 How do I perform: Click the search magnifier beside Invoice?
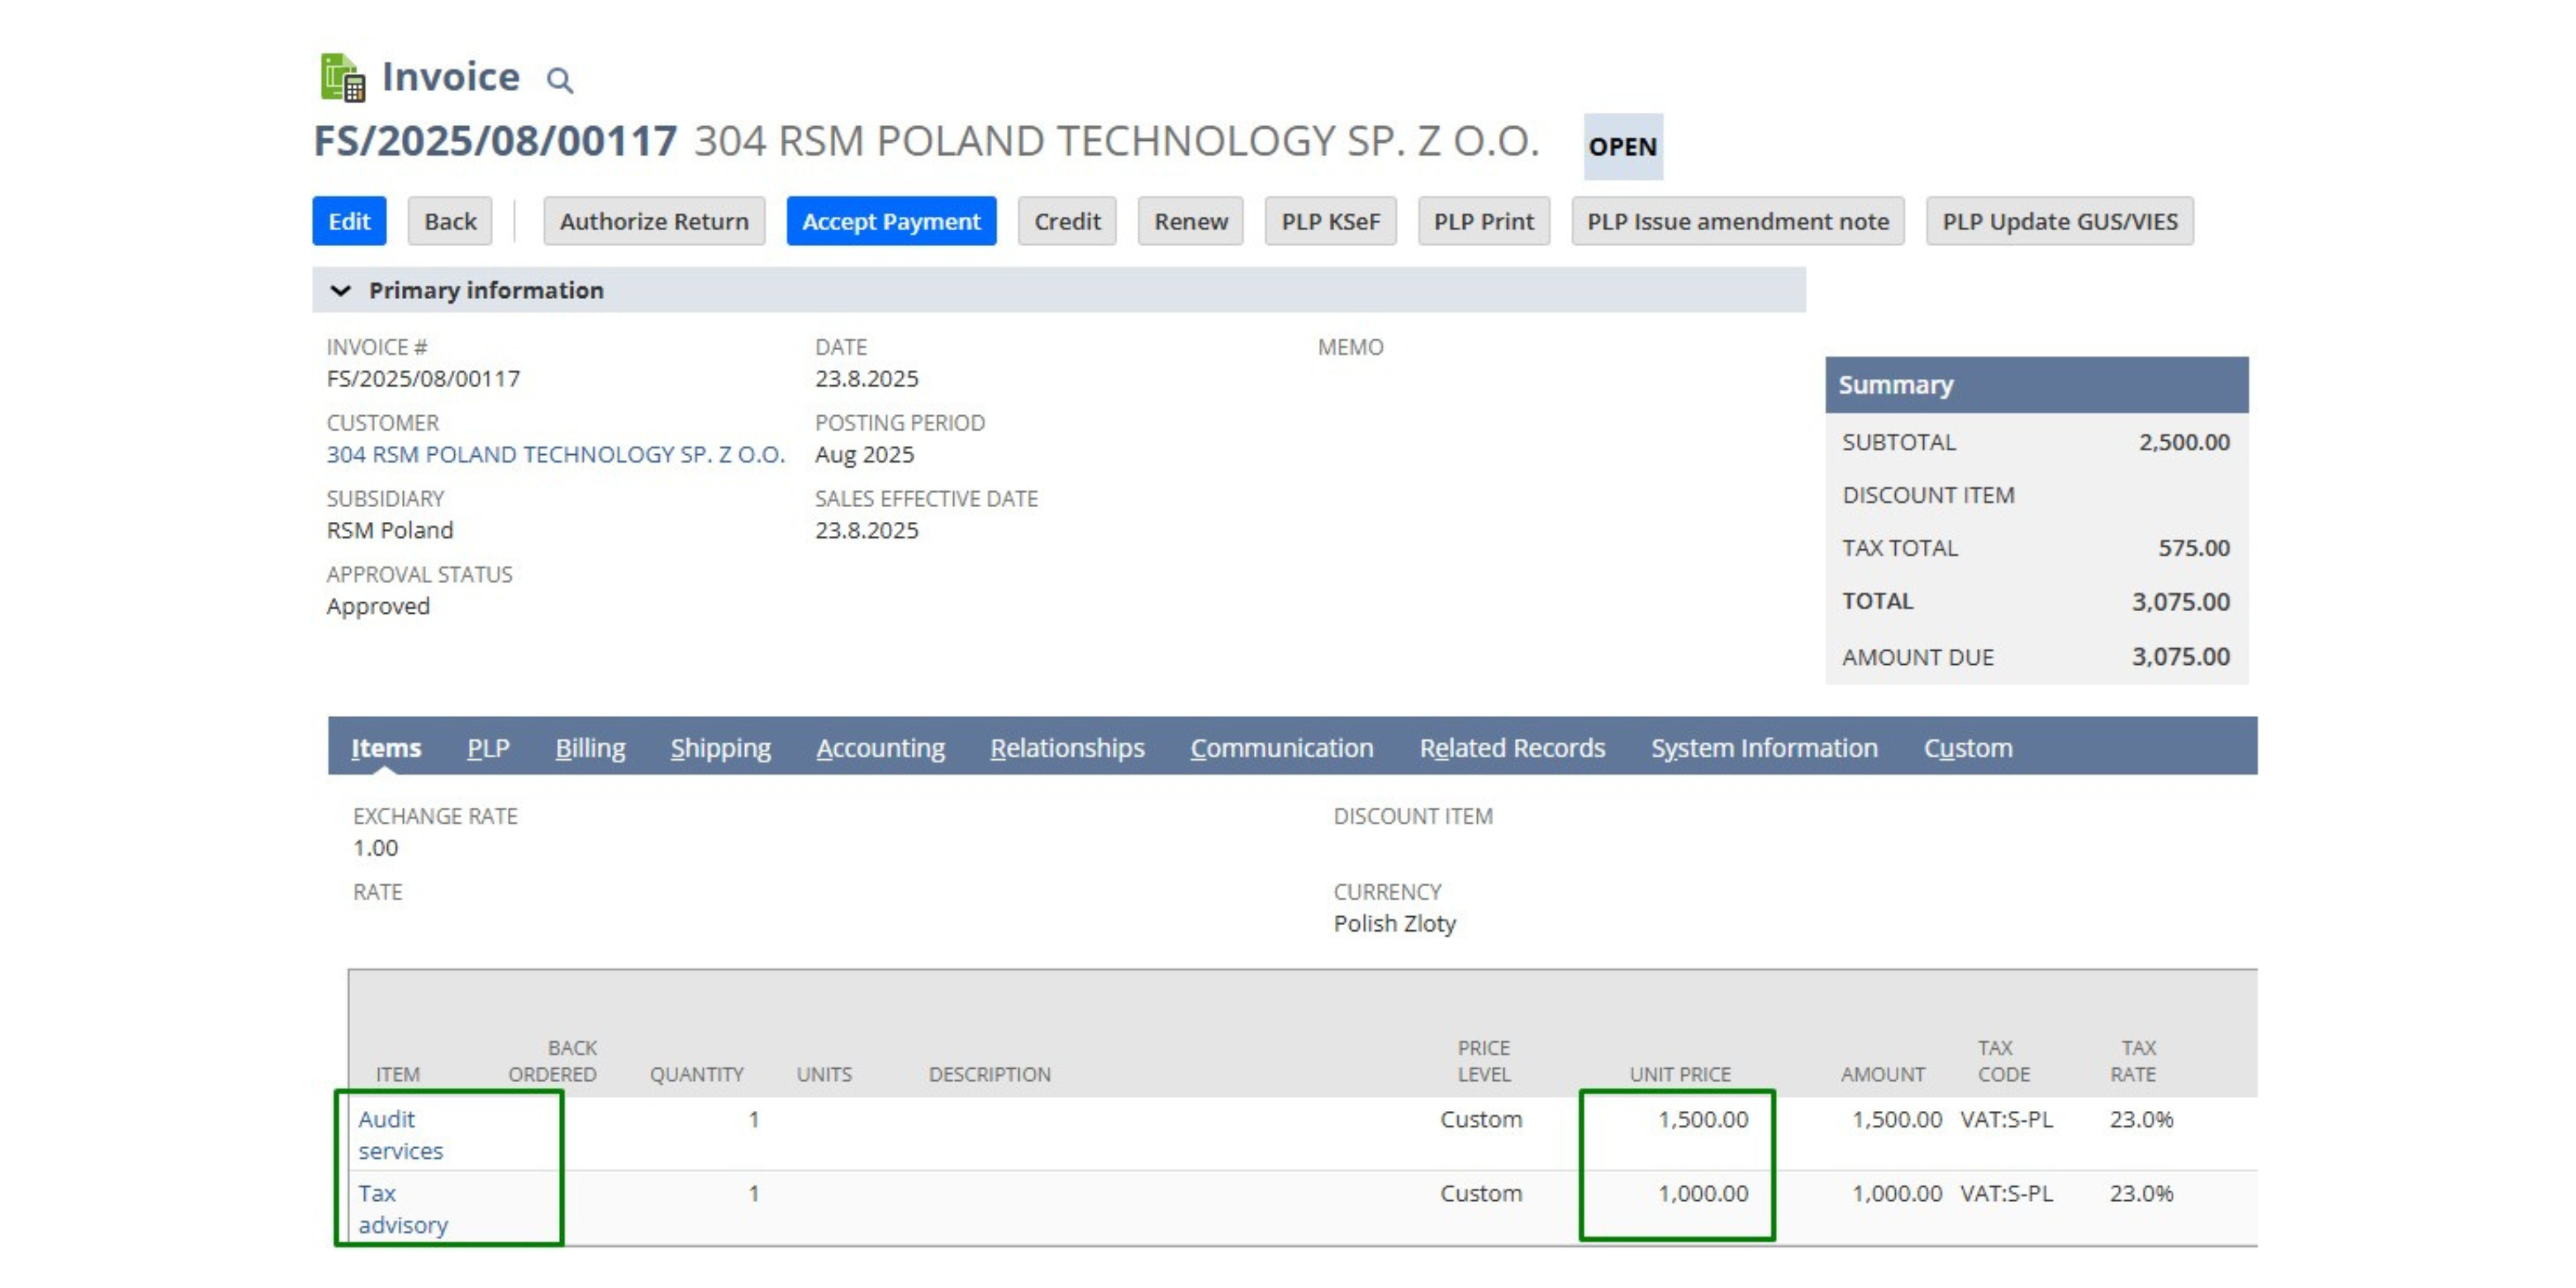[x=559, y=80]
